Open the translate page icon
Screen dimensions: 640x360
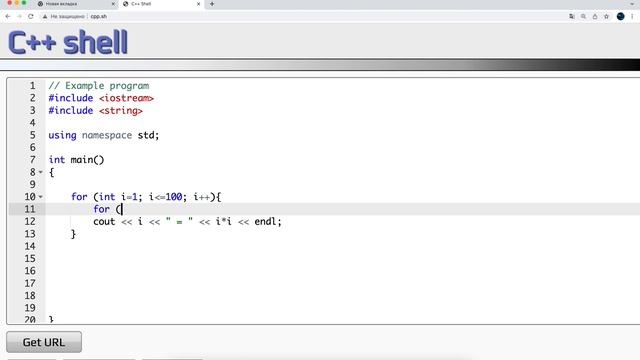(572, 16)
